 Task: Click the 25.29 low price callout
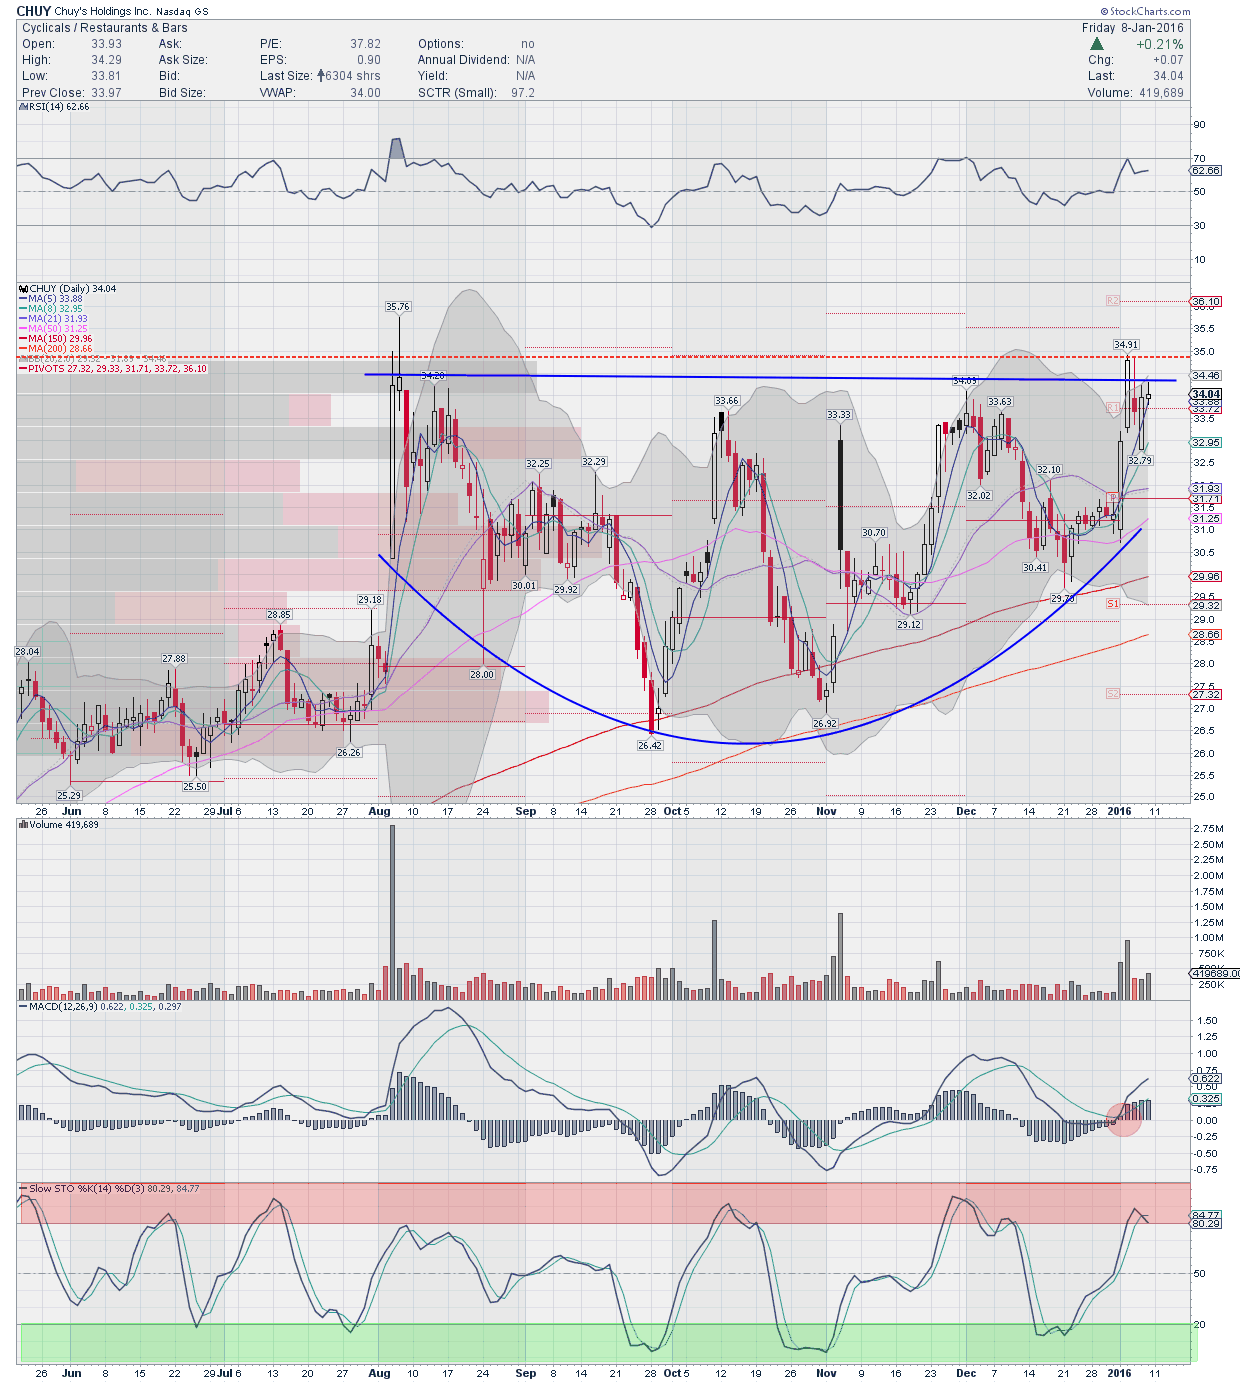[x=69, y=795]
